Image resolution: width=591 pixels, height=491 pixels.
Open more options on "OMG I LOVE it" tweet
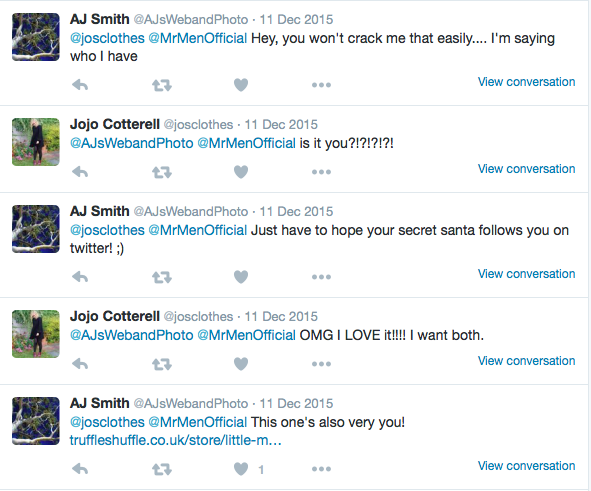(x=321, y=364)
